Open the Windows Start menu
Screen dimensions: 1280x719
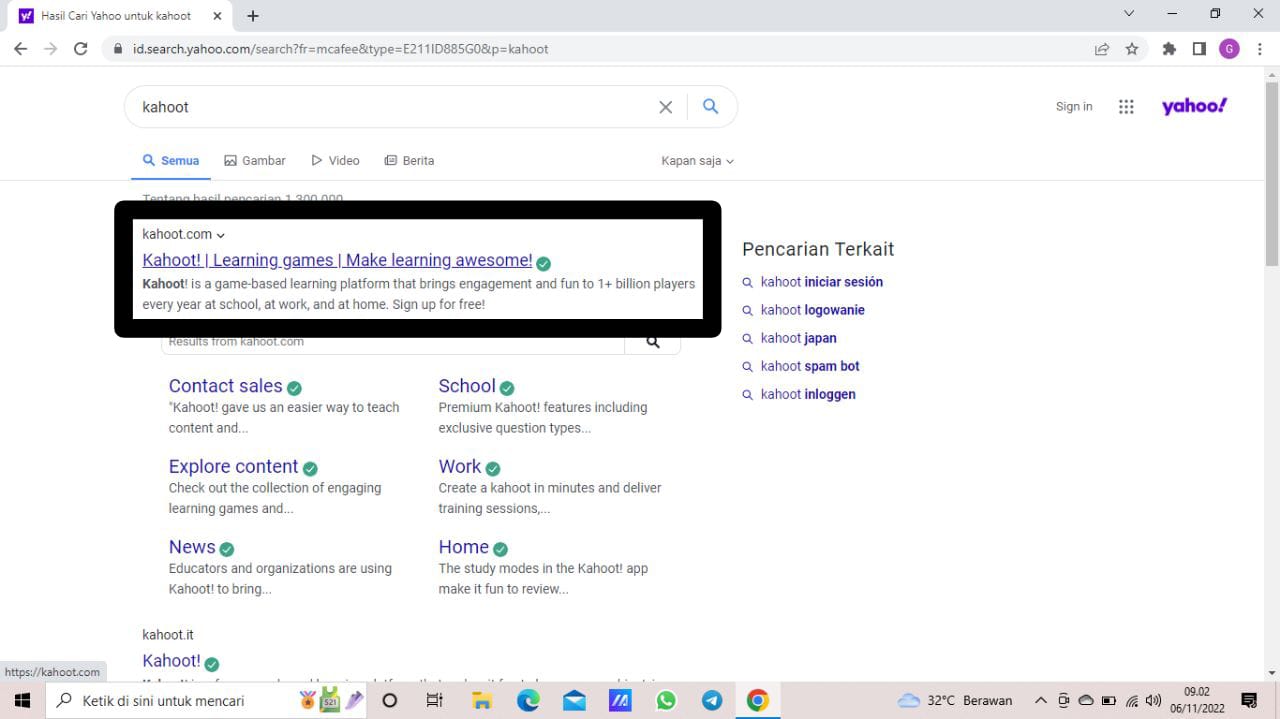(x=22, y=700)
